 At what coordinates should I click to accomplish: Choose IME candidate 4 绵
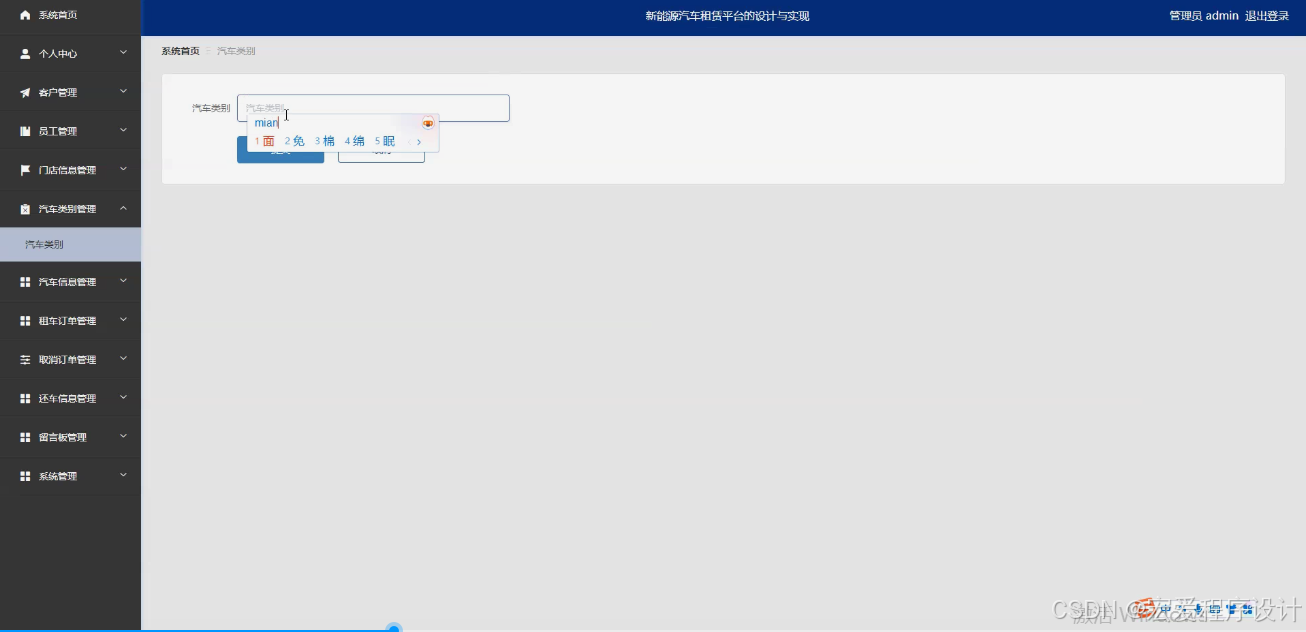[x=354, y=142]
